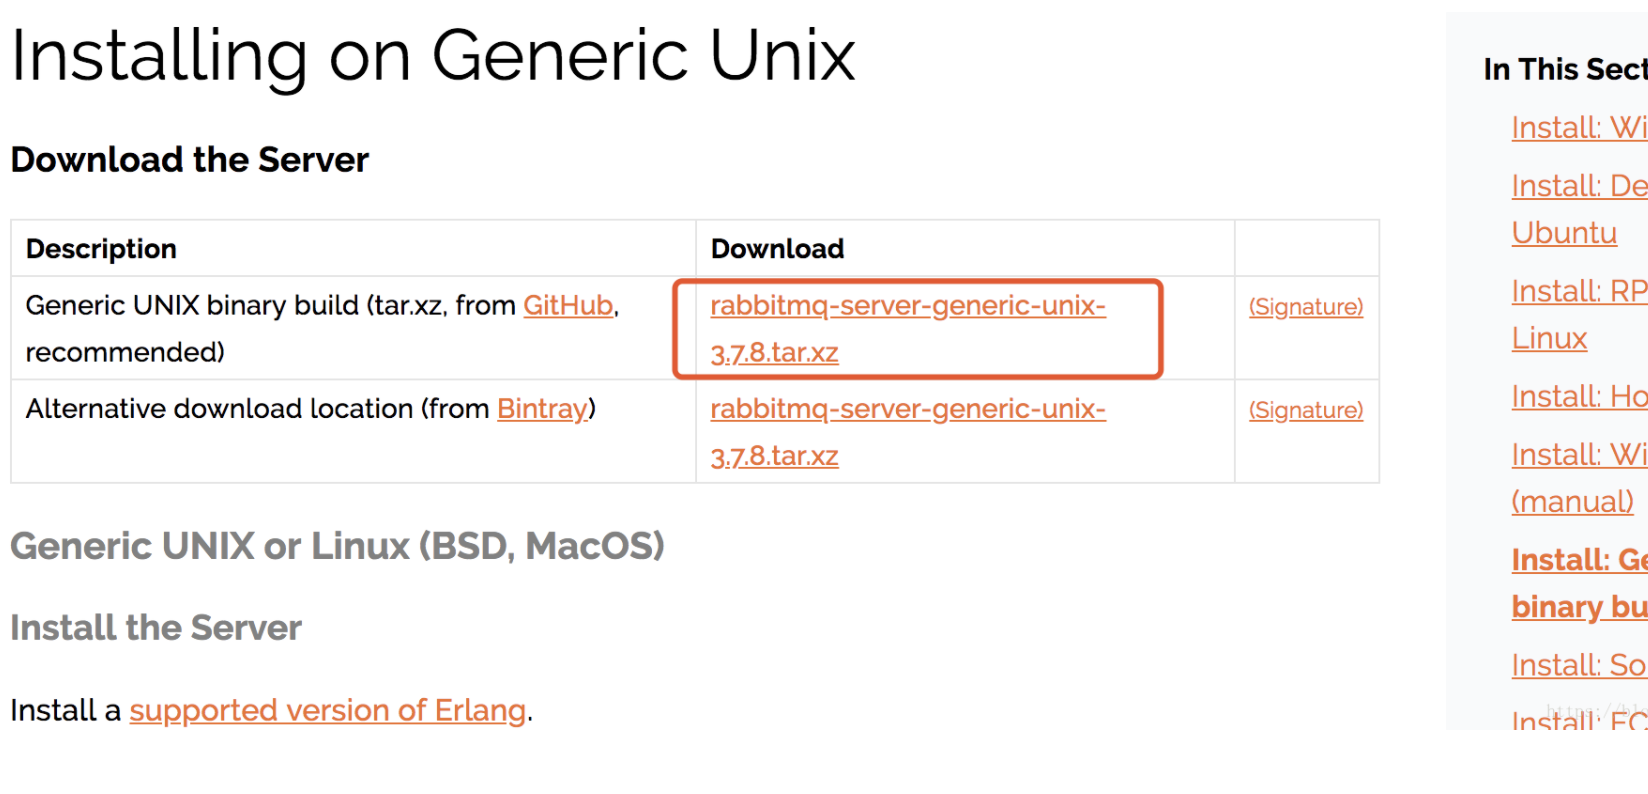
Task: Click the Download the Server heading
Action: [x=189, y=159]
